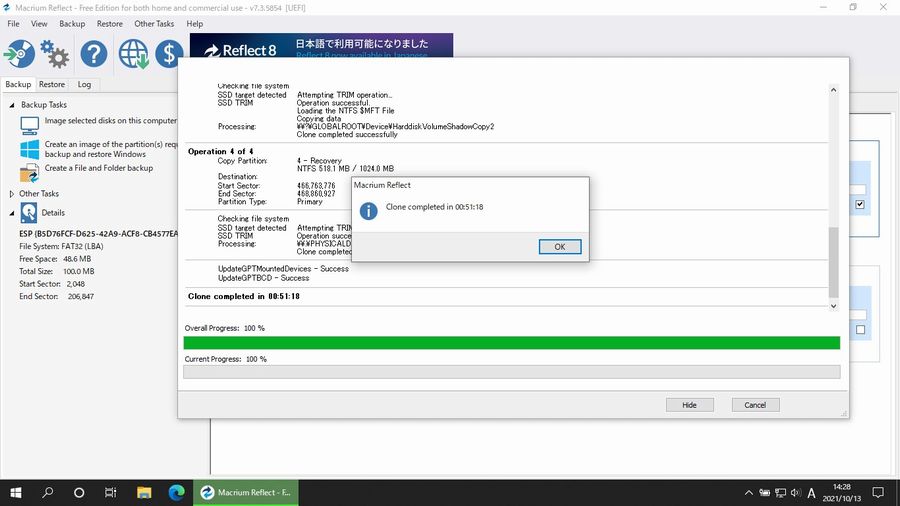Expand the Other Tasks section
The image size is (900, 506).
(x=11, y=194)
